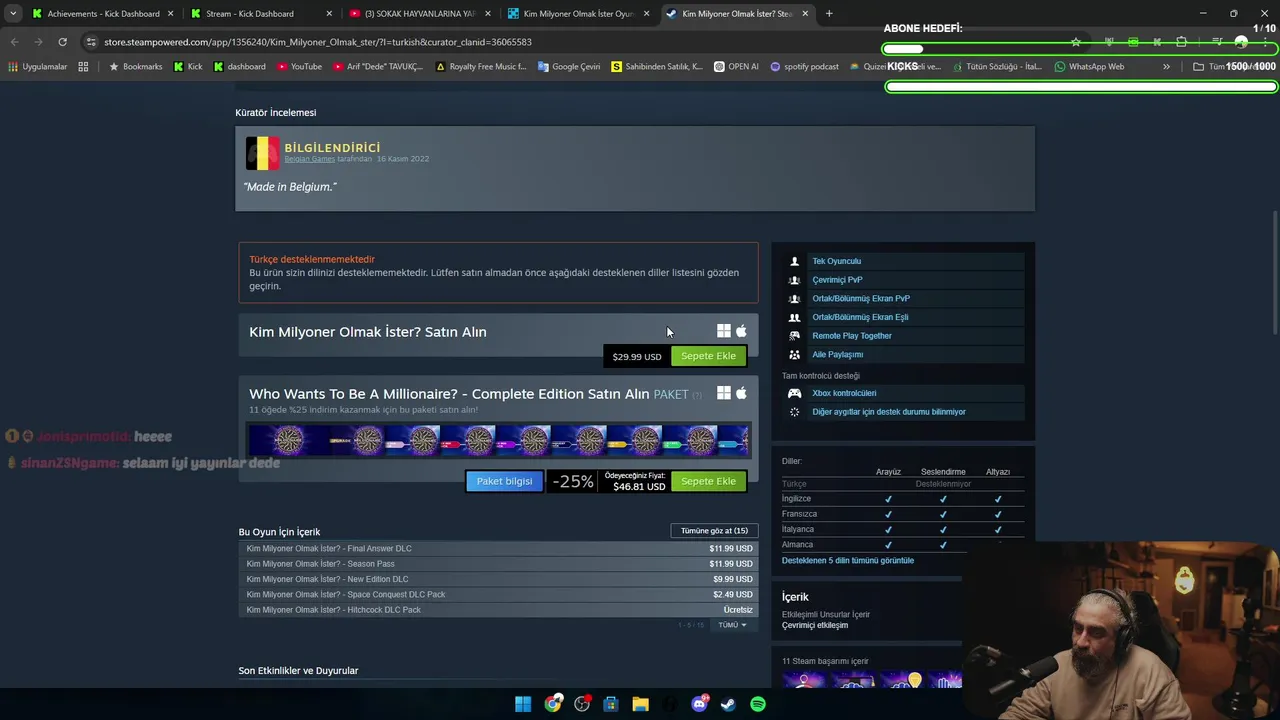Click the Remote Play Together icon

point(795,336)
